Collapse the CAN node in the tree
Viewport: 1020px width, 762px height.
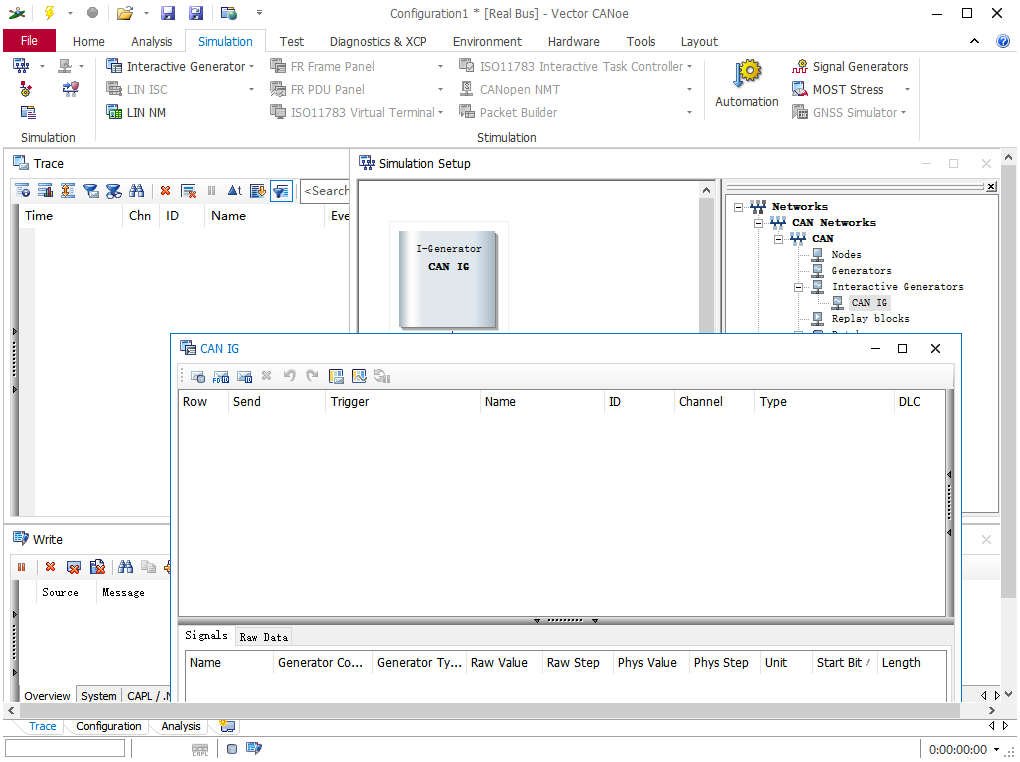[x=779, y=239]
